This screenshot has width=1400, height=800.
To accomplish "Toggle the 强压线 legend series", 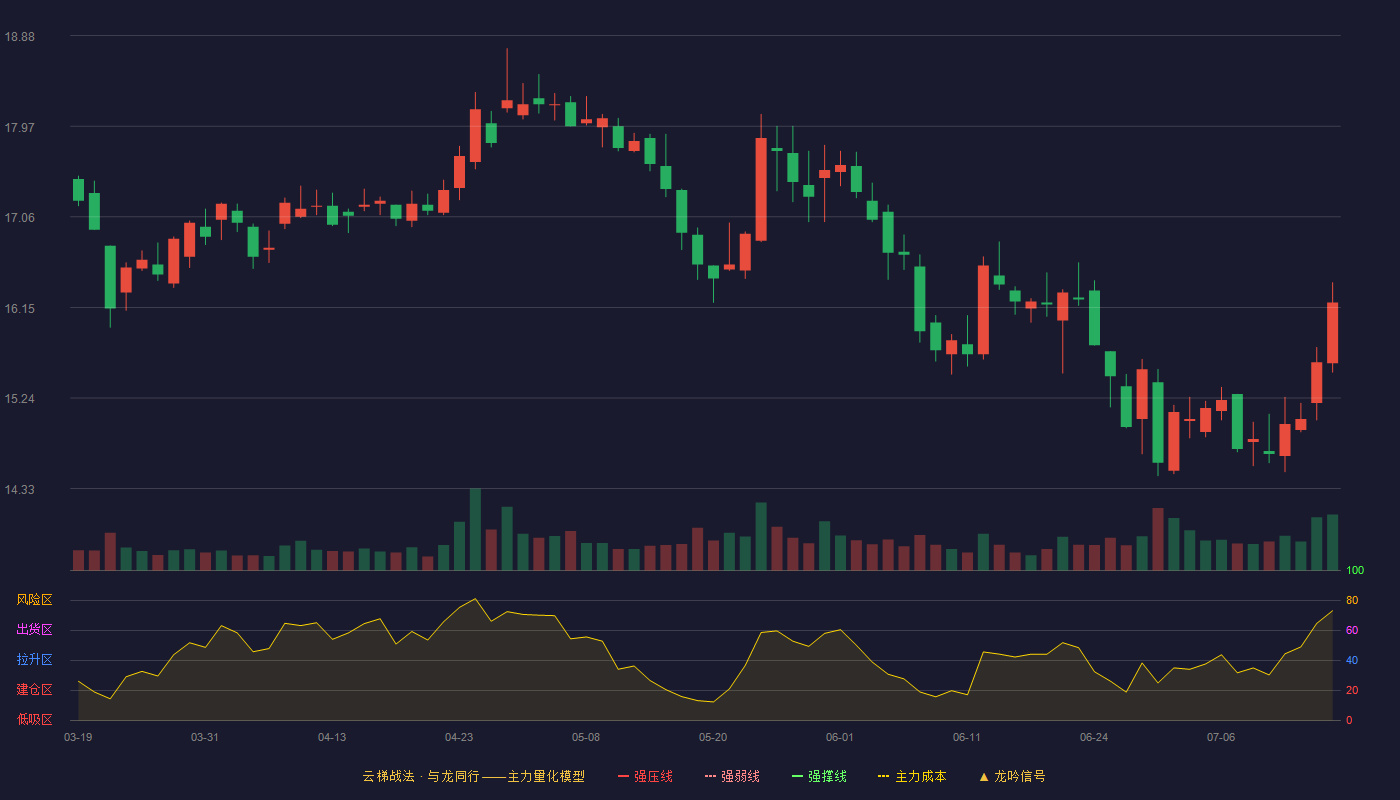I will click(x=645, y=776).
